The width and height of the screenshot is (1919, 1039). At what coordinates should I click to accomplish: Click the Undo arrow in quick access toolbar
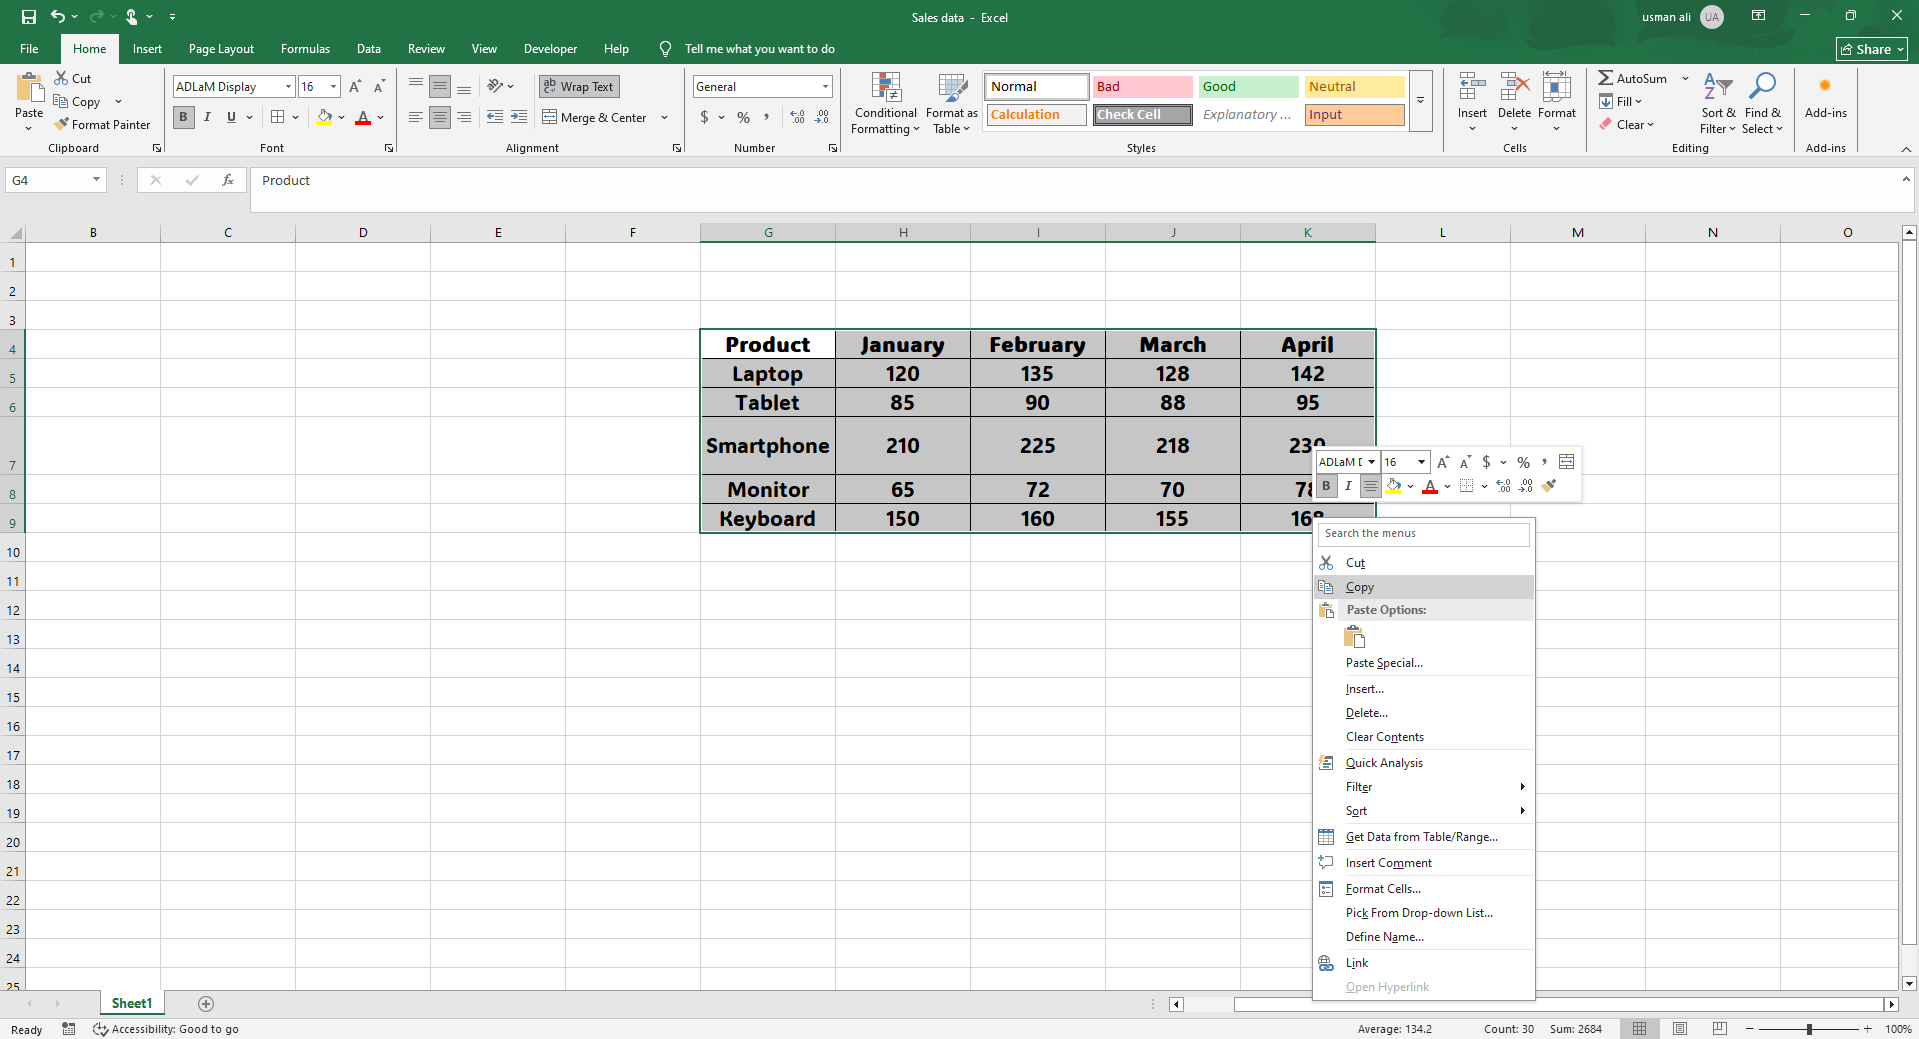(58, 17)
